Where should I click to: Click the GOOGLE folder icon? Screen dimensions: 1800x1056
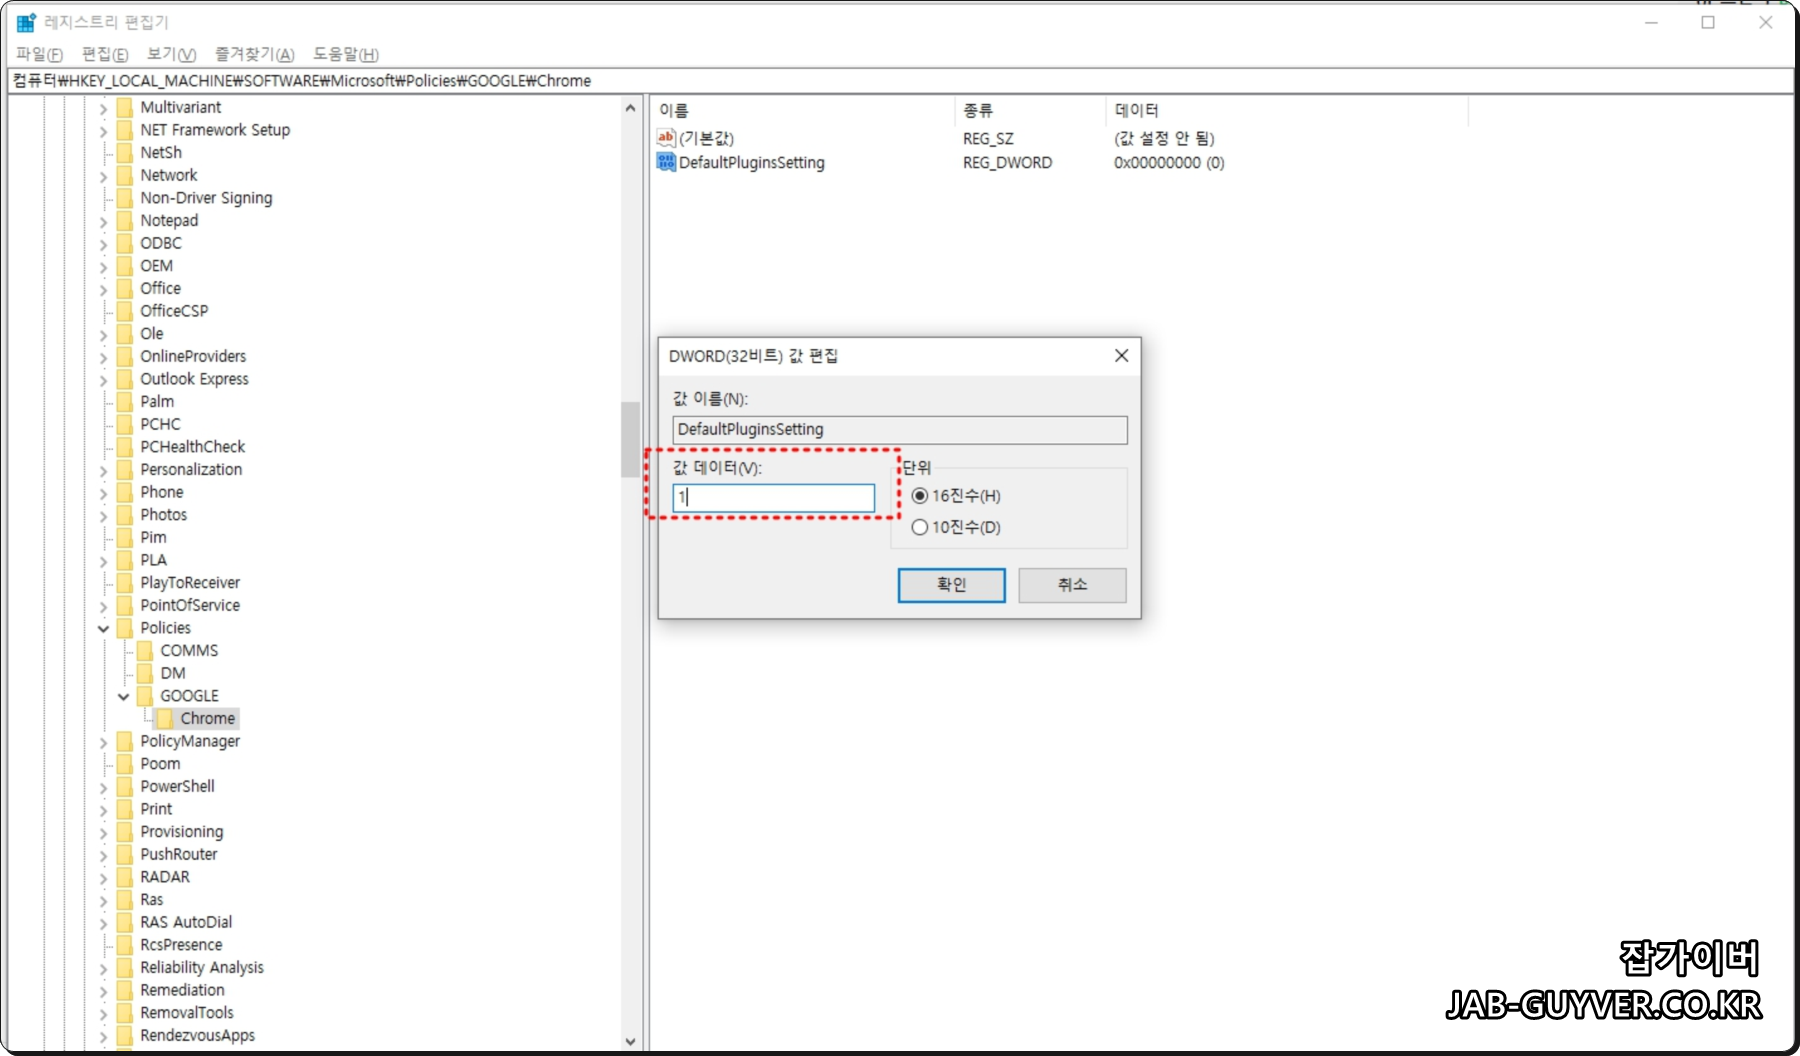(x=145, y=696)
